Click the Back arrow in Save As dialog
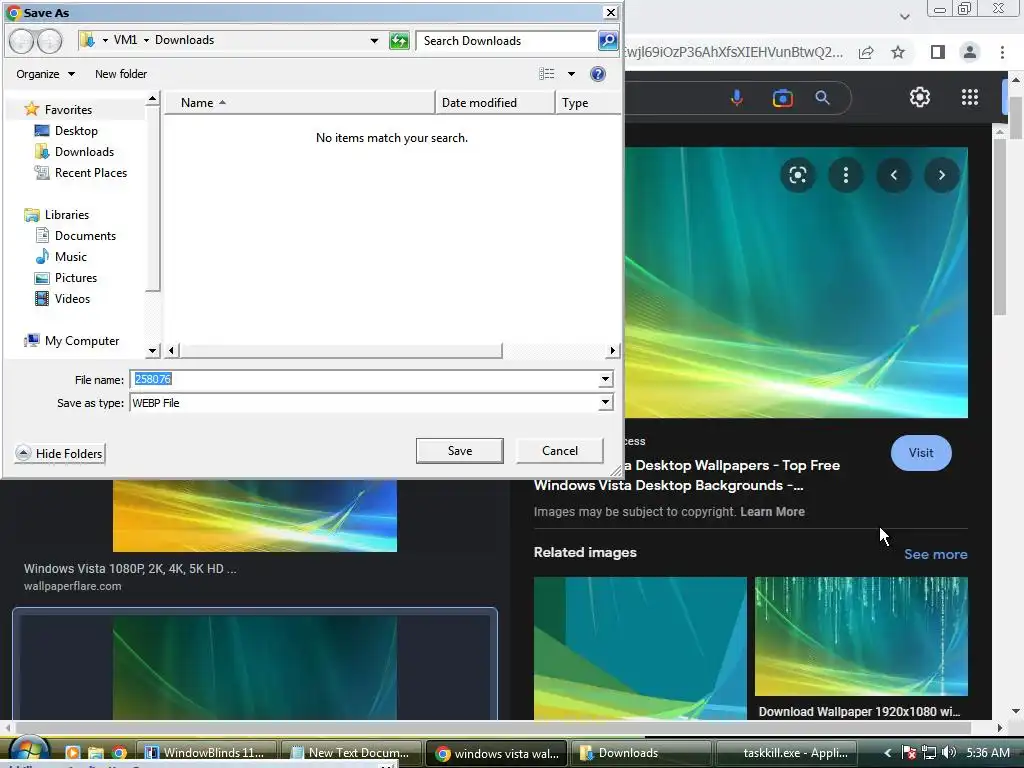 [x=22, y=41]
